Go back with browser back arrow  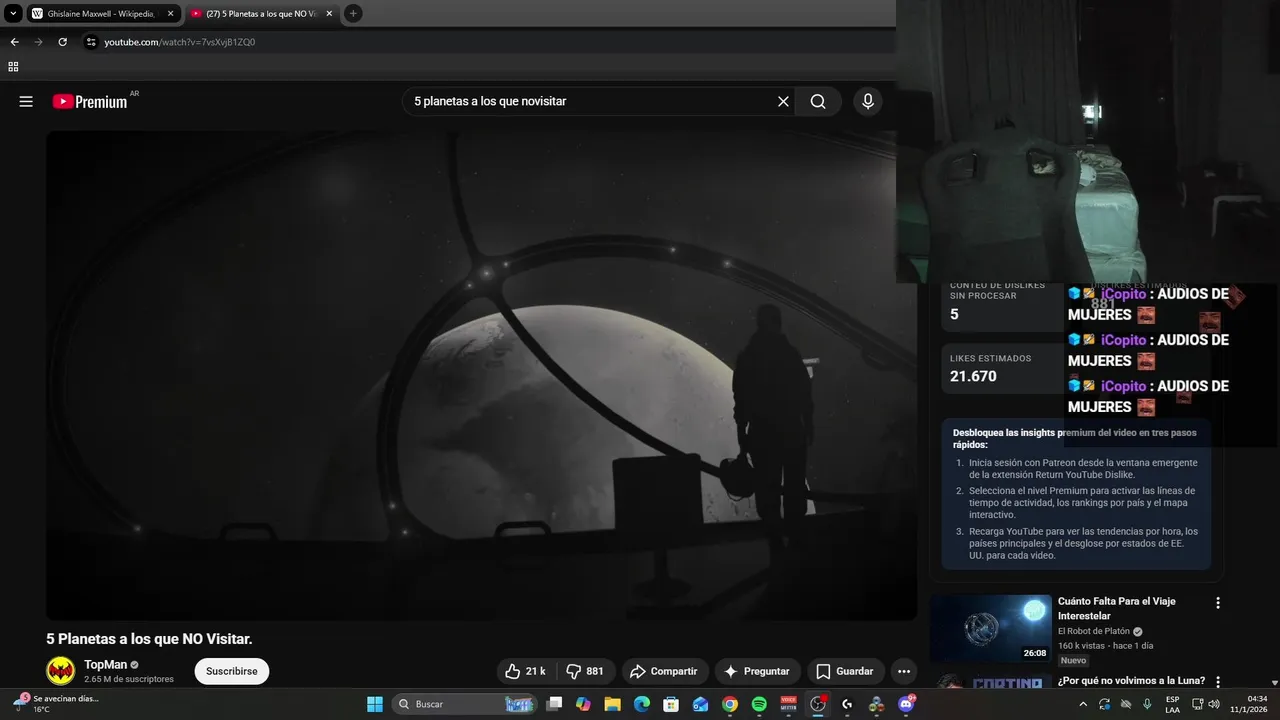(14, 42)
